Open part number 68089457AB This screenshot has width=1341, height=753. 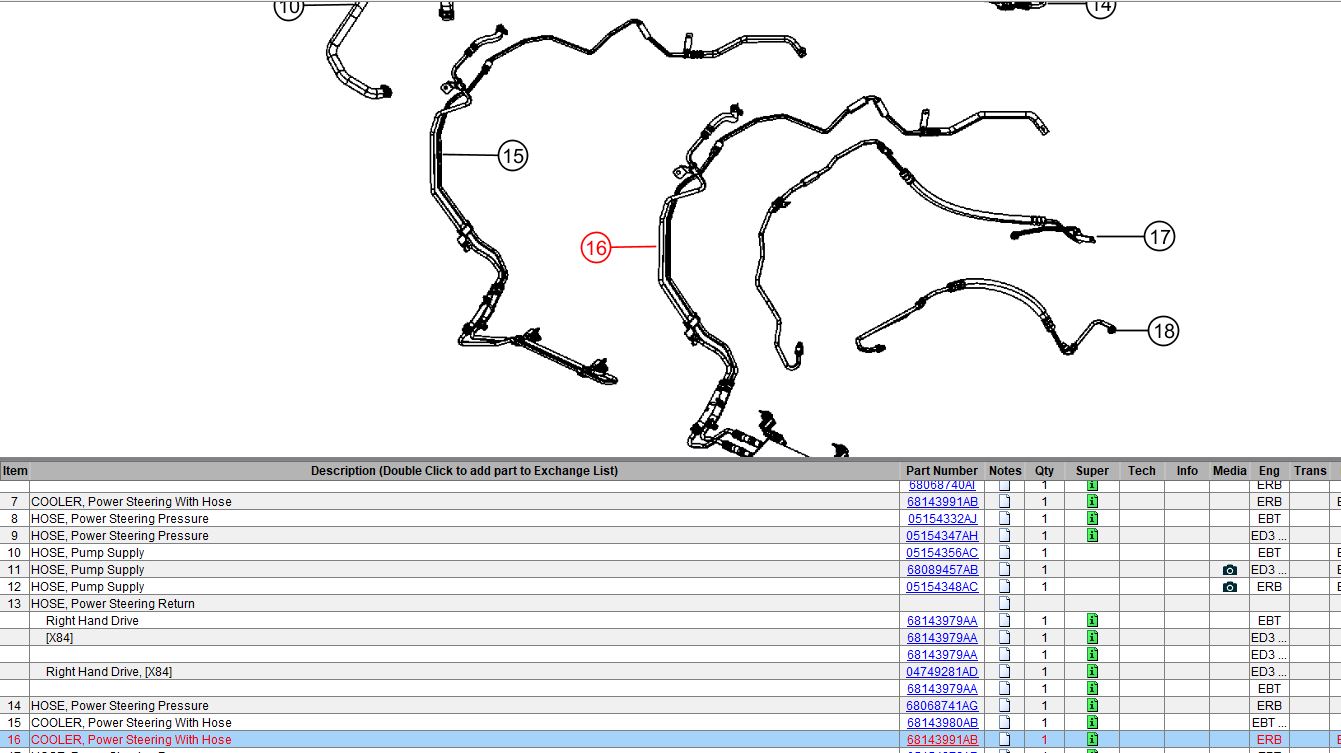pyautogui.click(x=942, y=570)
